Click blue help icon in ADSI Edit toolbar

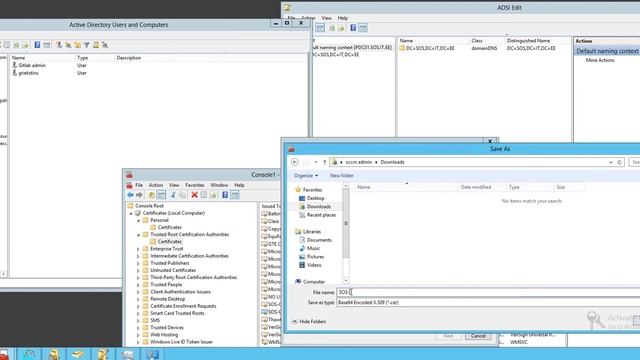[353, 28]
